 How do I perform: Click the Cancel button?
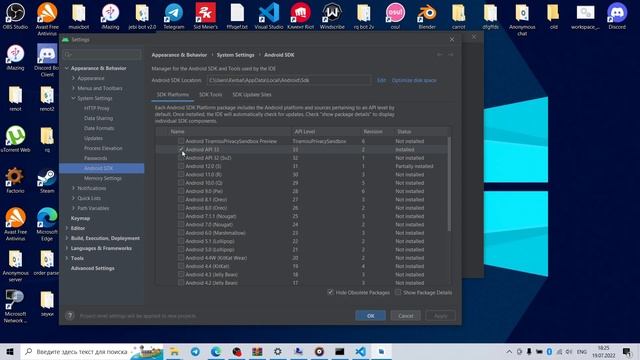point(405,316)
